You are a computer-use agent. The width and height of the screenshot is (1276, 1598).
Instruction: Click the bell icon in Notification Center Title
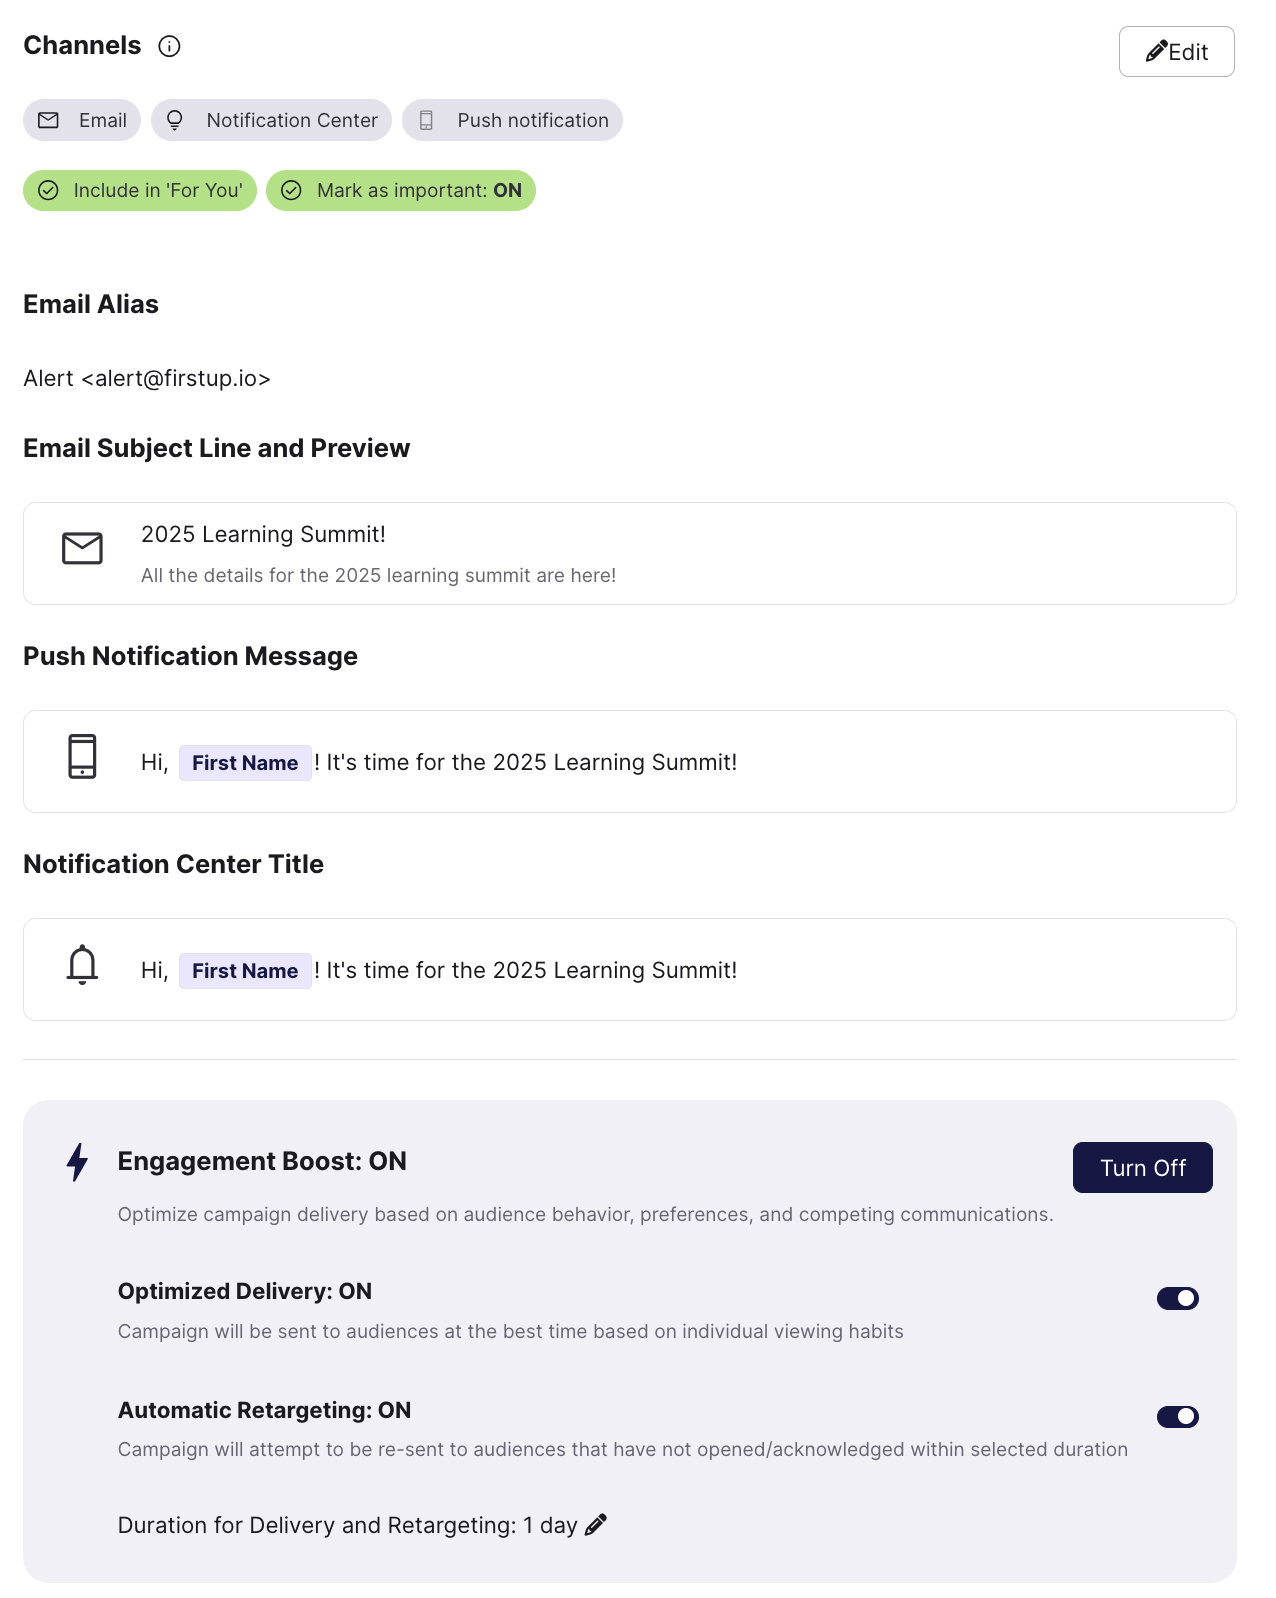tap(82, 964)
